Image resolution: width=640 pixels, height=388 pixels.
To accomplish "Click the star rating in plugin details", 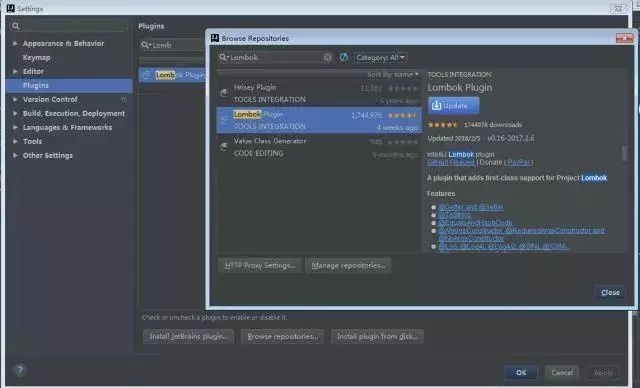I will pyautogui.click(x=443, y=124).
